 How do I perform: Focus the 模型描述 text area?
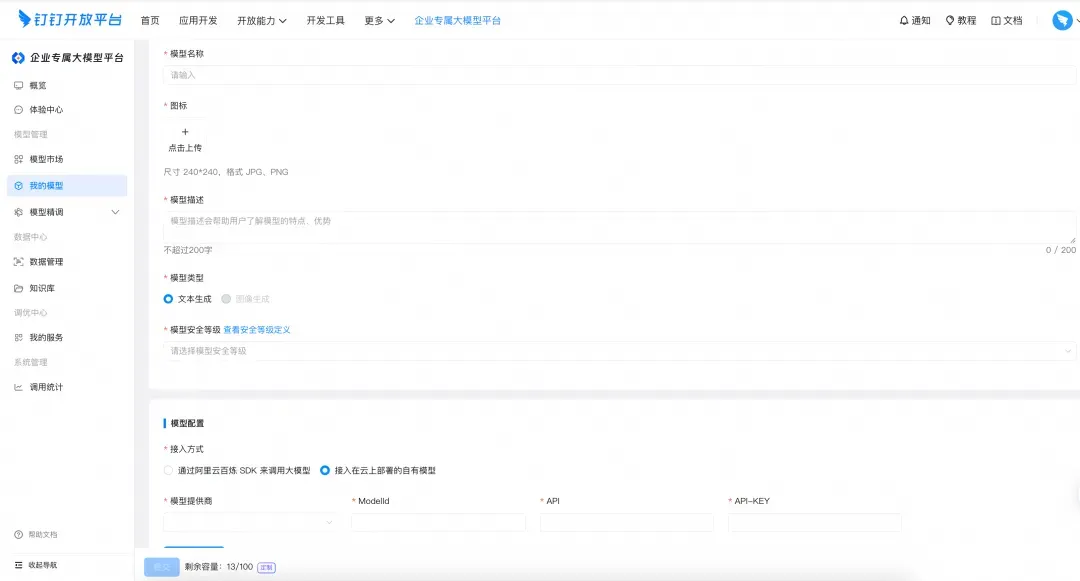click(619, 227)
